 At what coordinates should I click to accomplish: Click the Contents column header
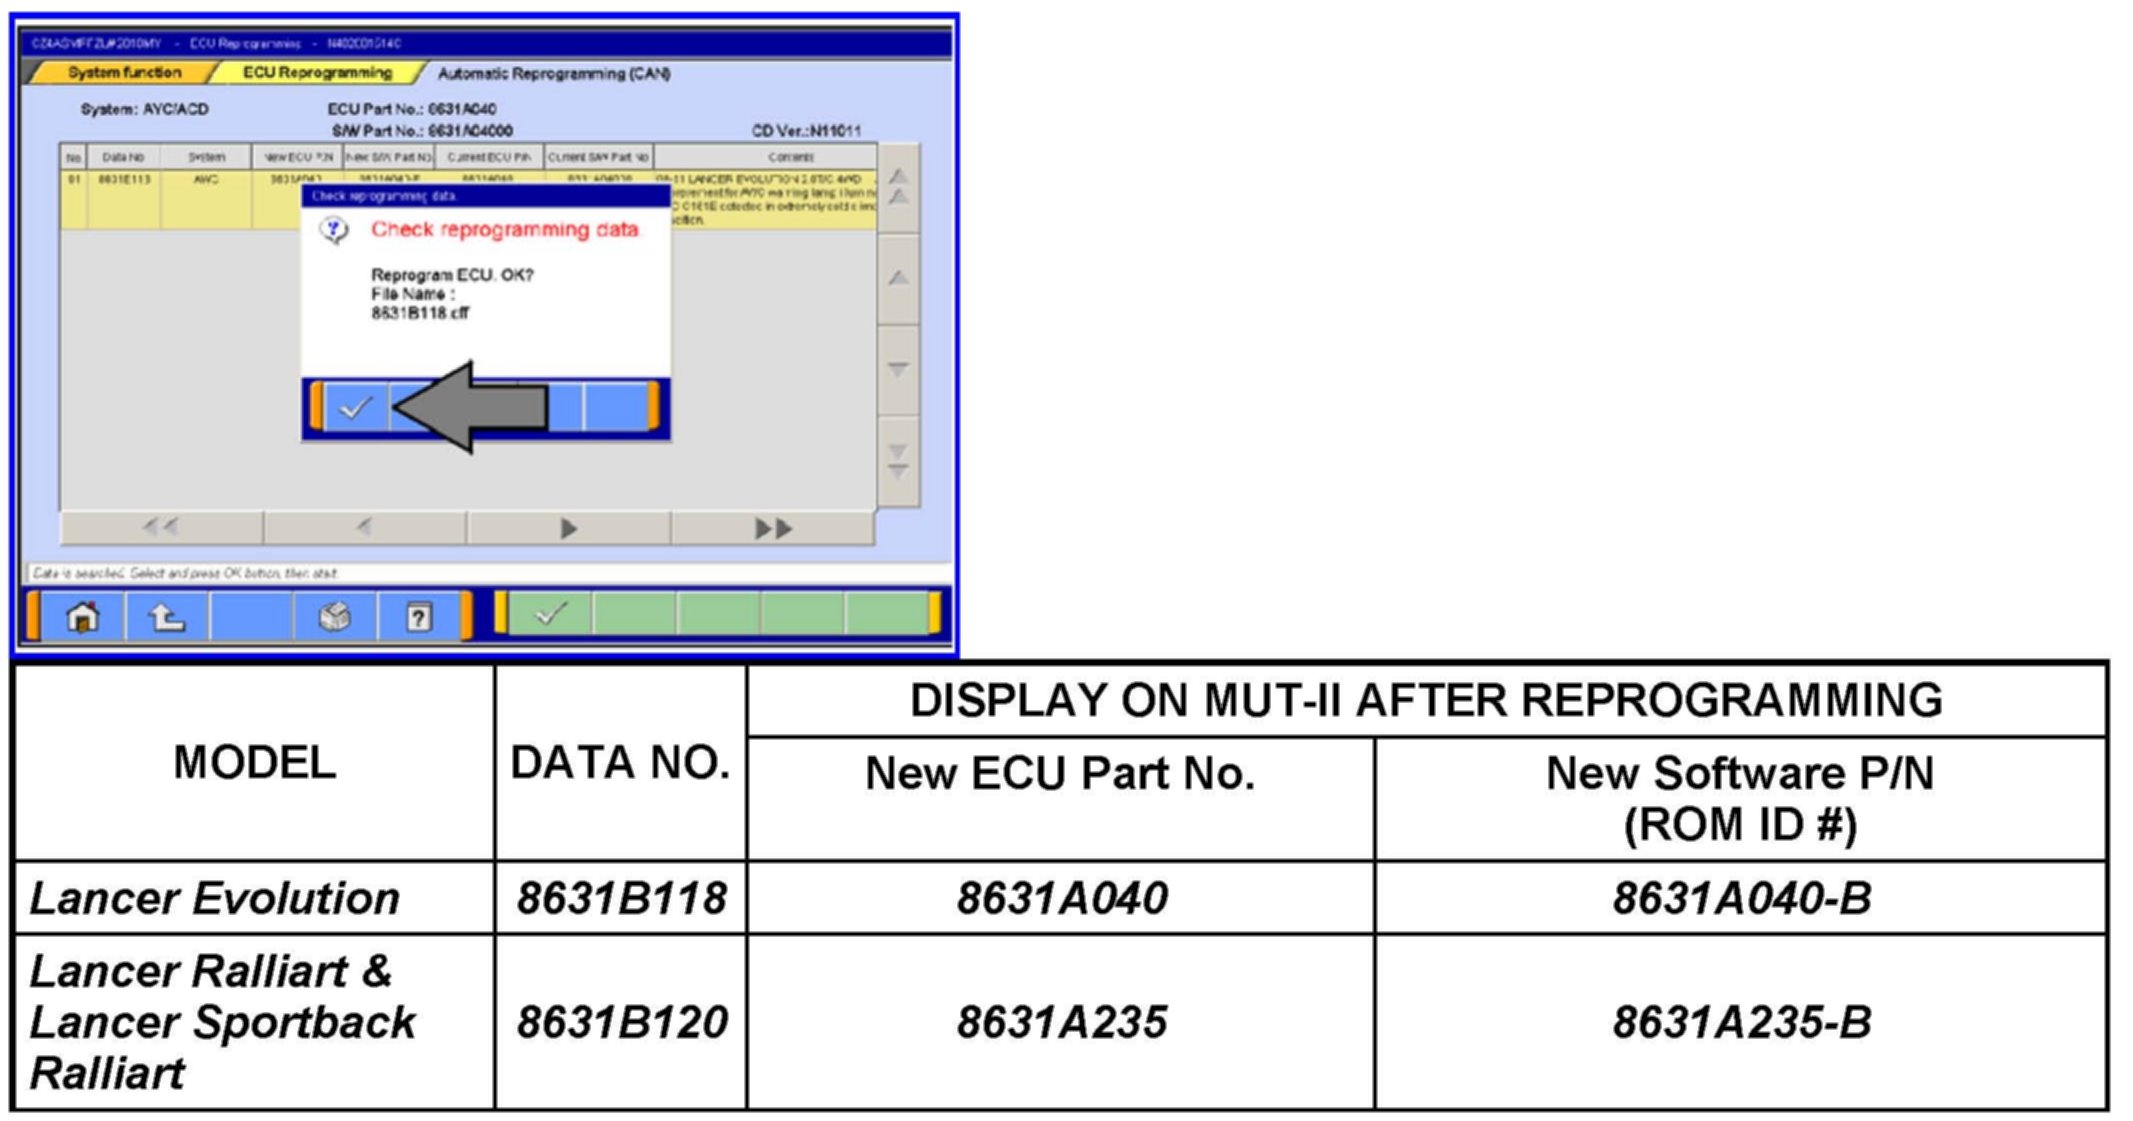click(790, 157)
